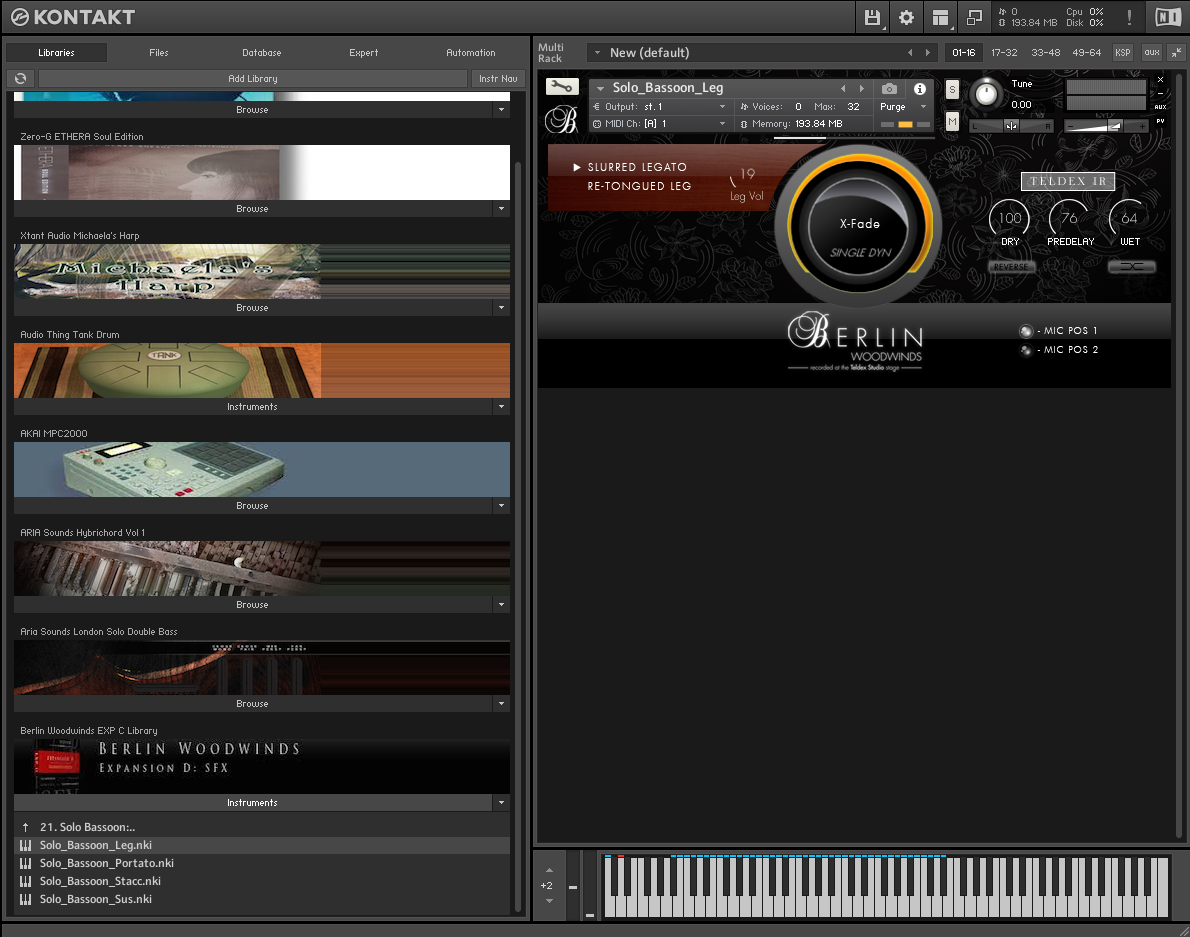Viewport: 1190px width, 937px height.
Task: Expand Audio Thing Tank Drum options arrow
Action: tap(501, 407)
